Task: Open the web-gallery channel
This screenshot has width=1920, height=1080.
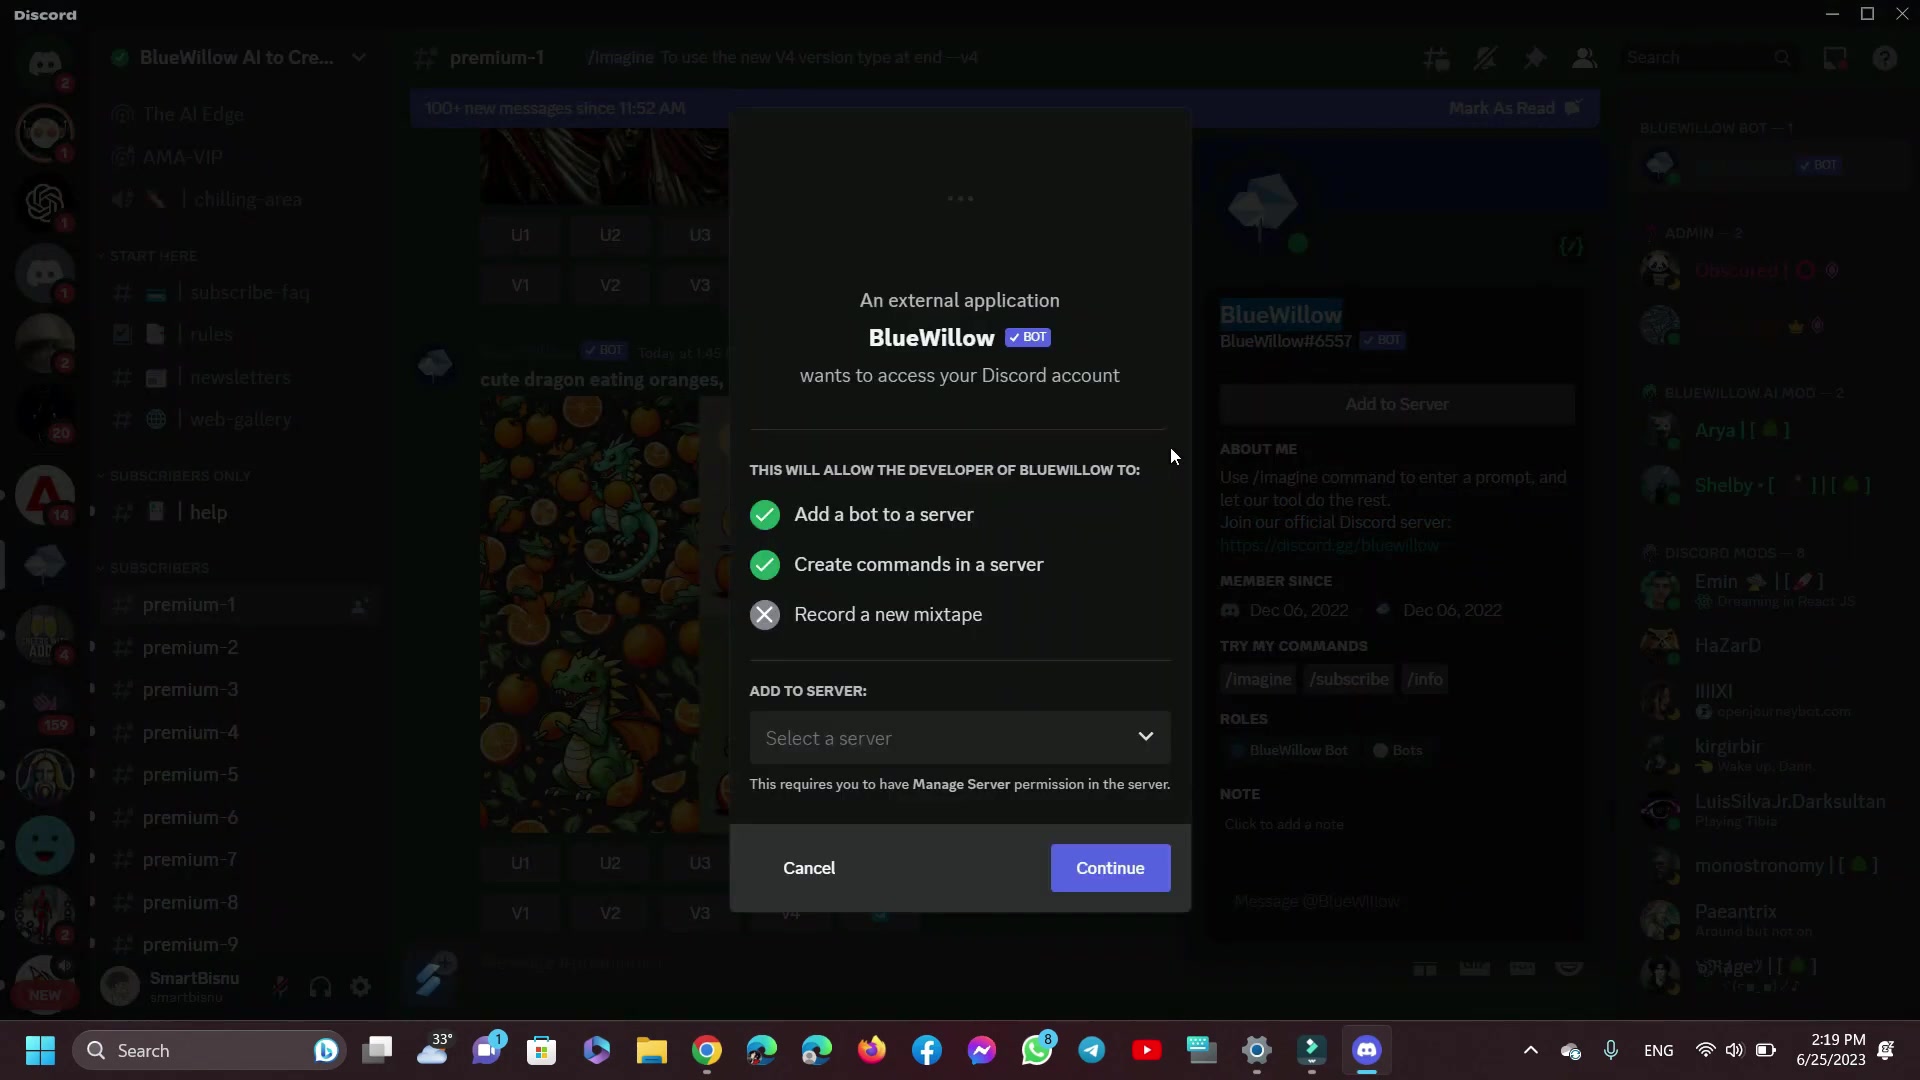Action: point(238,420)
